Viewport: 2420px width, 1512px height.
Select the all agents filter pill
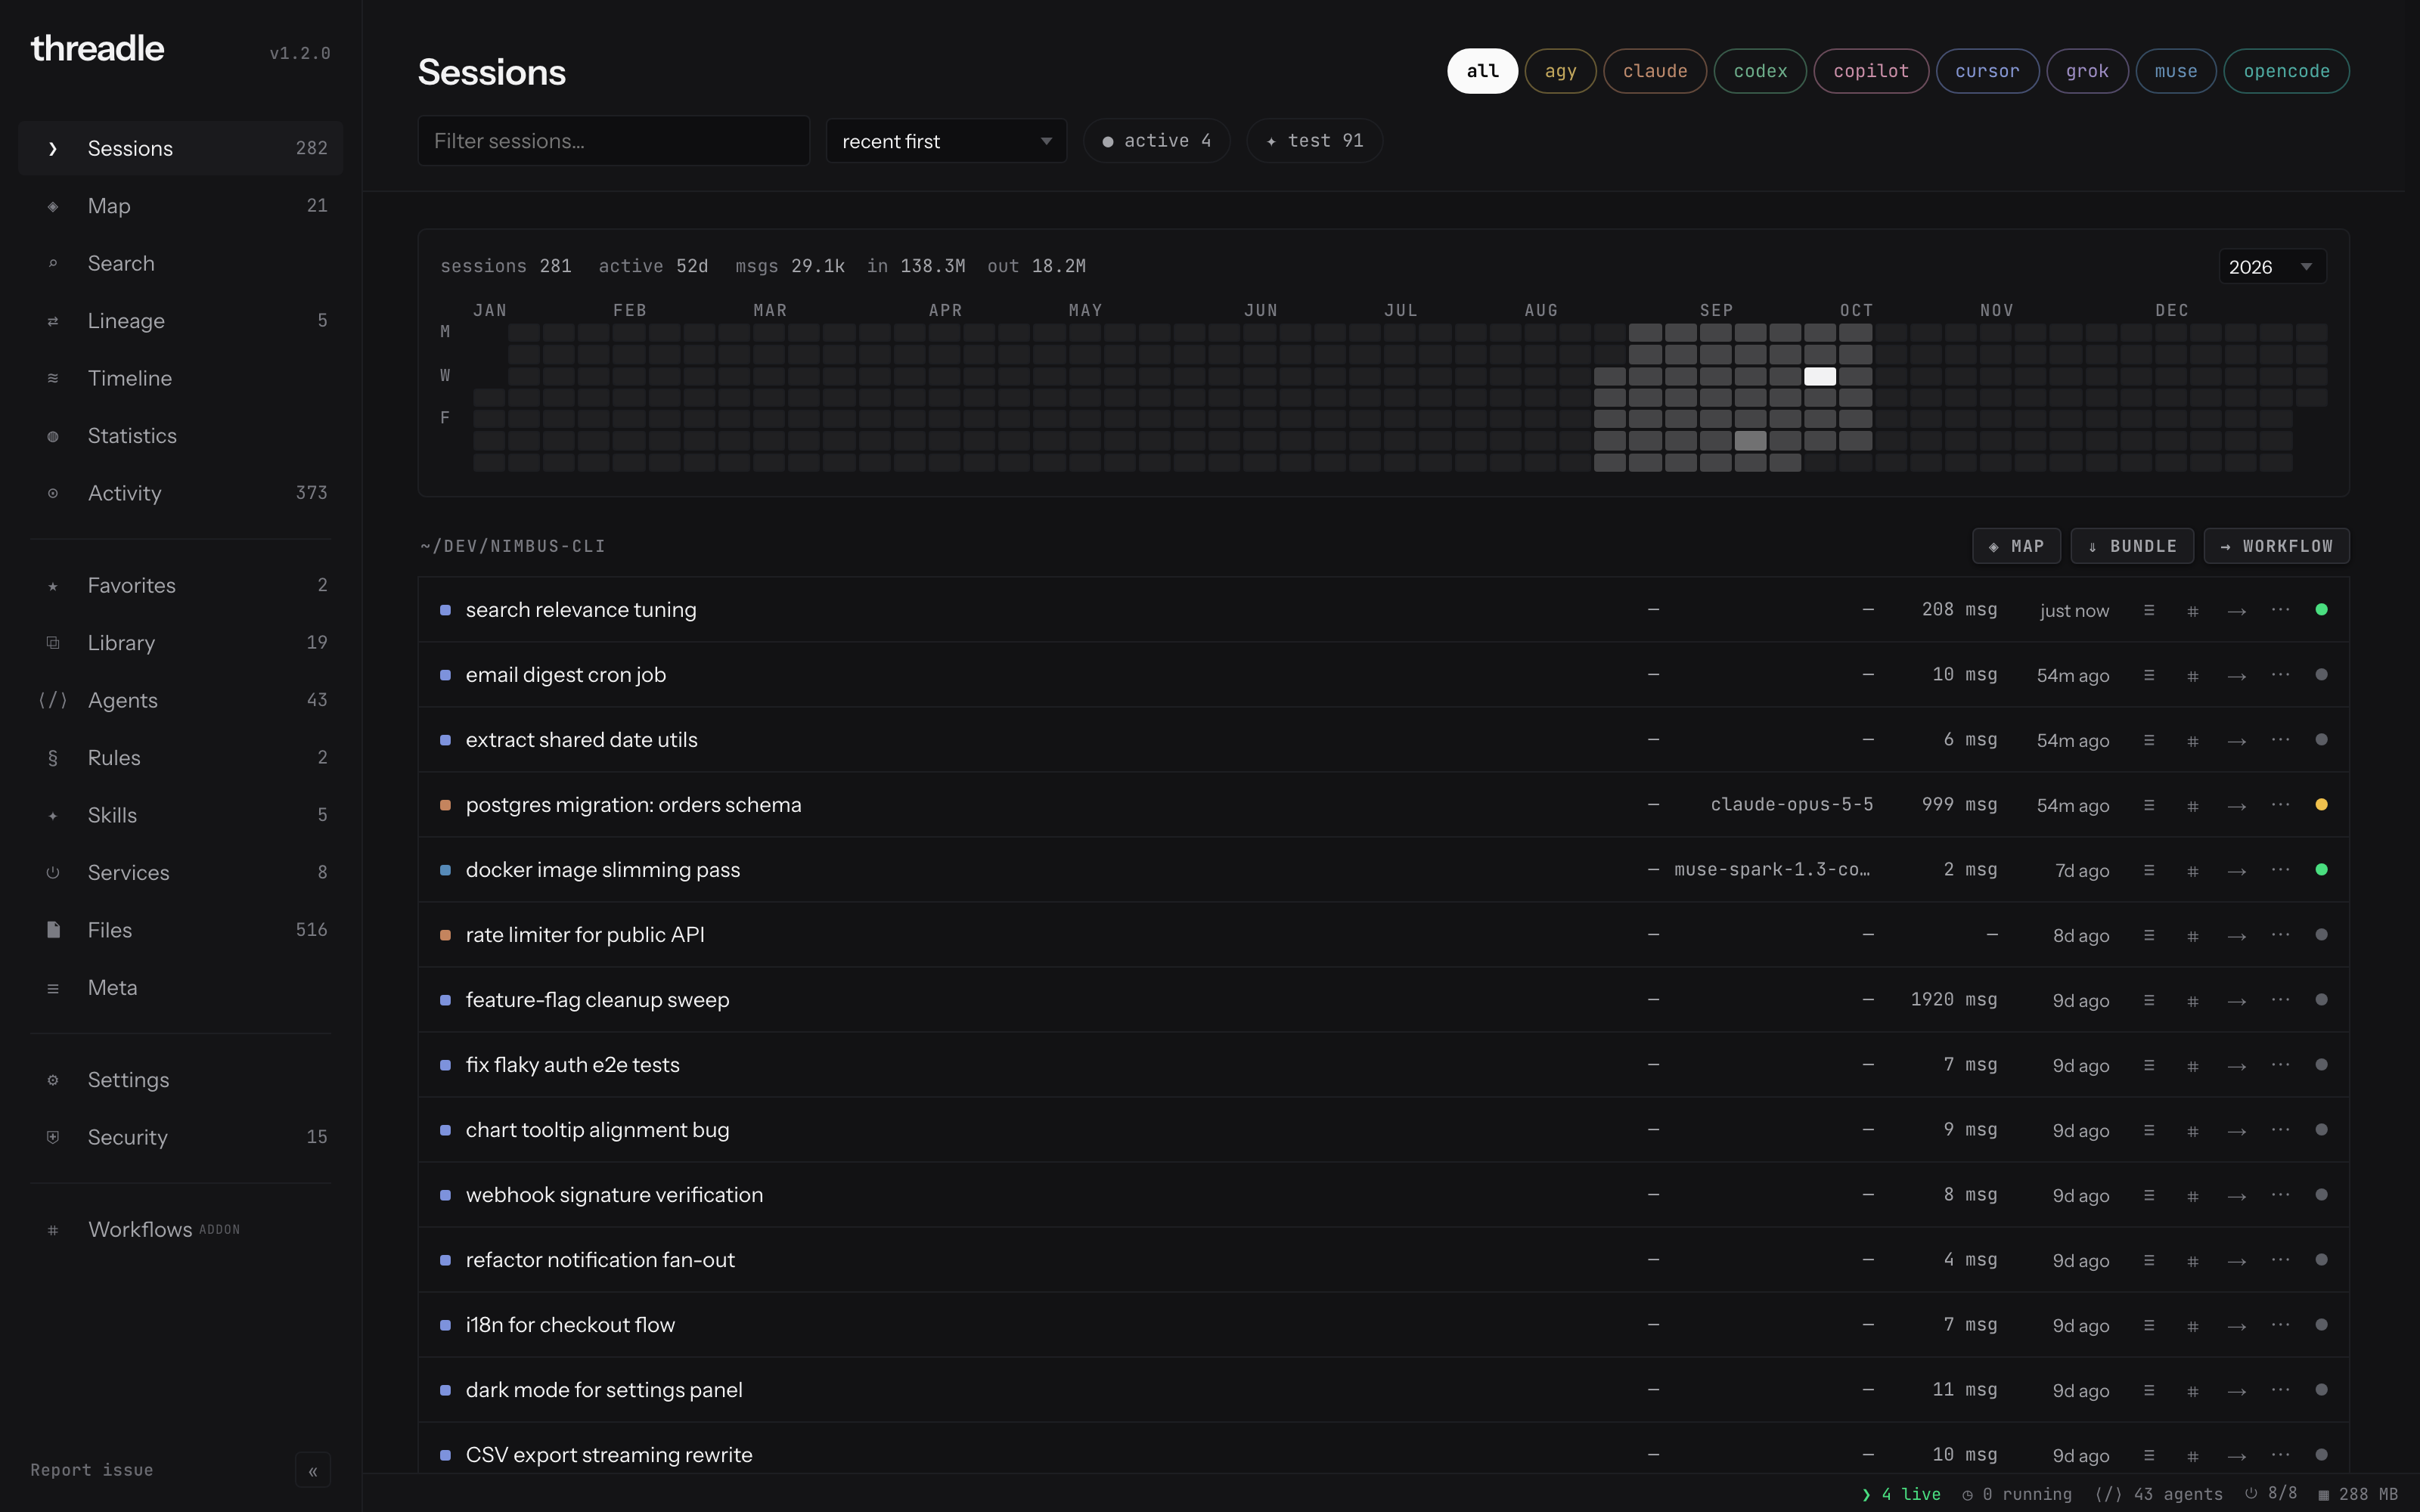tap(1482, 71)
